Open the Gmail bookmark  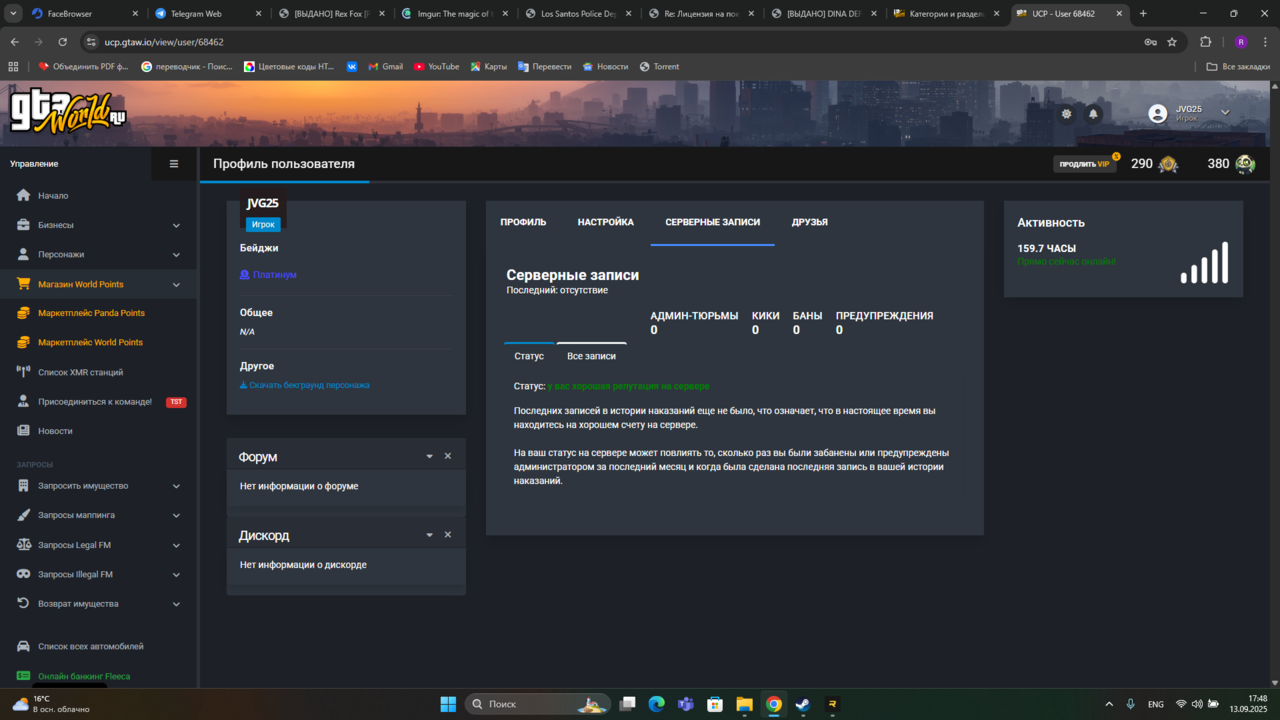(x=385, y=67)
